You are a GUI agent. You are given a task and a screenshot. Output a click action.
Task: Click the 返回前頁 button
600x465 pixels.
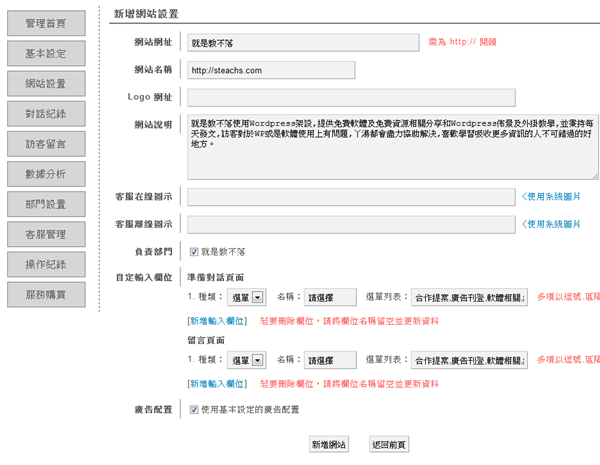click(x=389, y=444)
